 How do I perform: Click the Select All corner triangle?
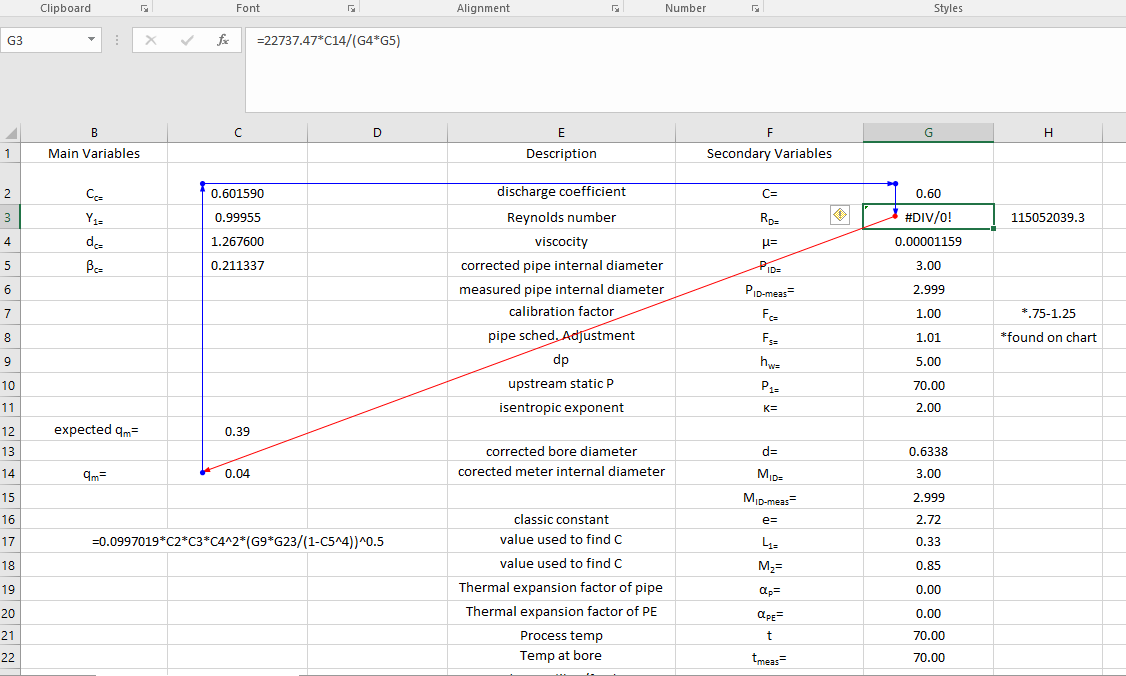point(10,133)
